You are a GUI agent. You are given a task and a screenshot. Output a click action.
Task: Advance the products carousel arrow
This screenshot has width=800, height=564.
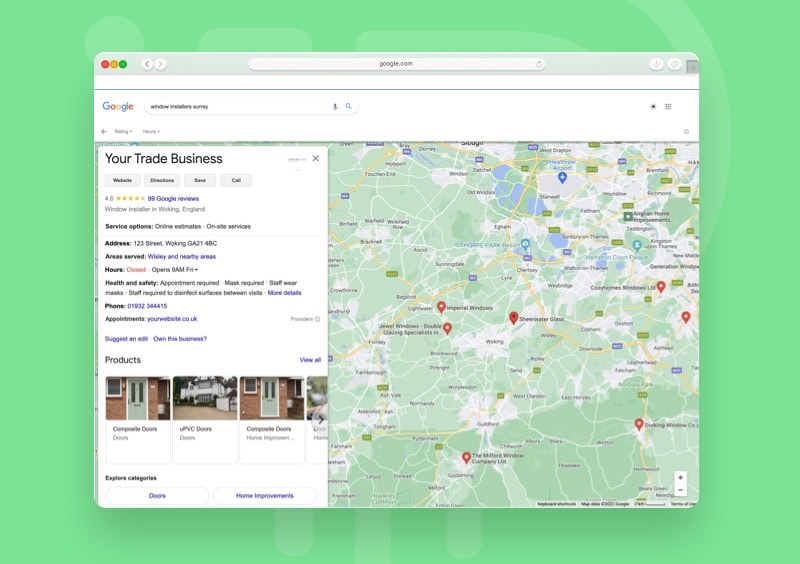tap(320, 420)
